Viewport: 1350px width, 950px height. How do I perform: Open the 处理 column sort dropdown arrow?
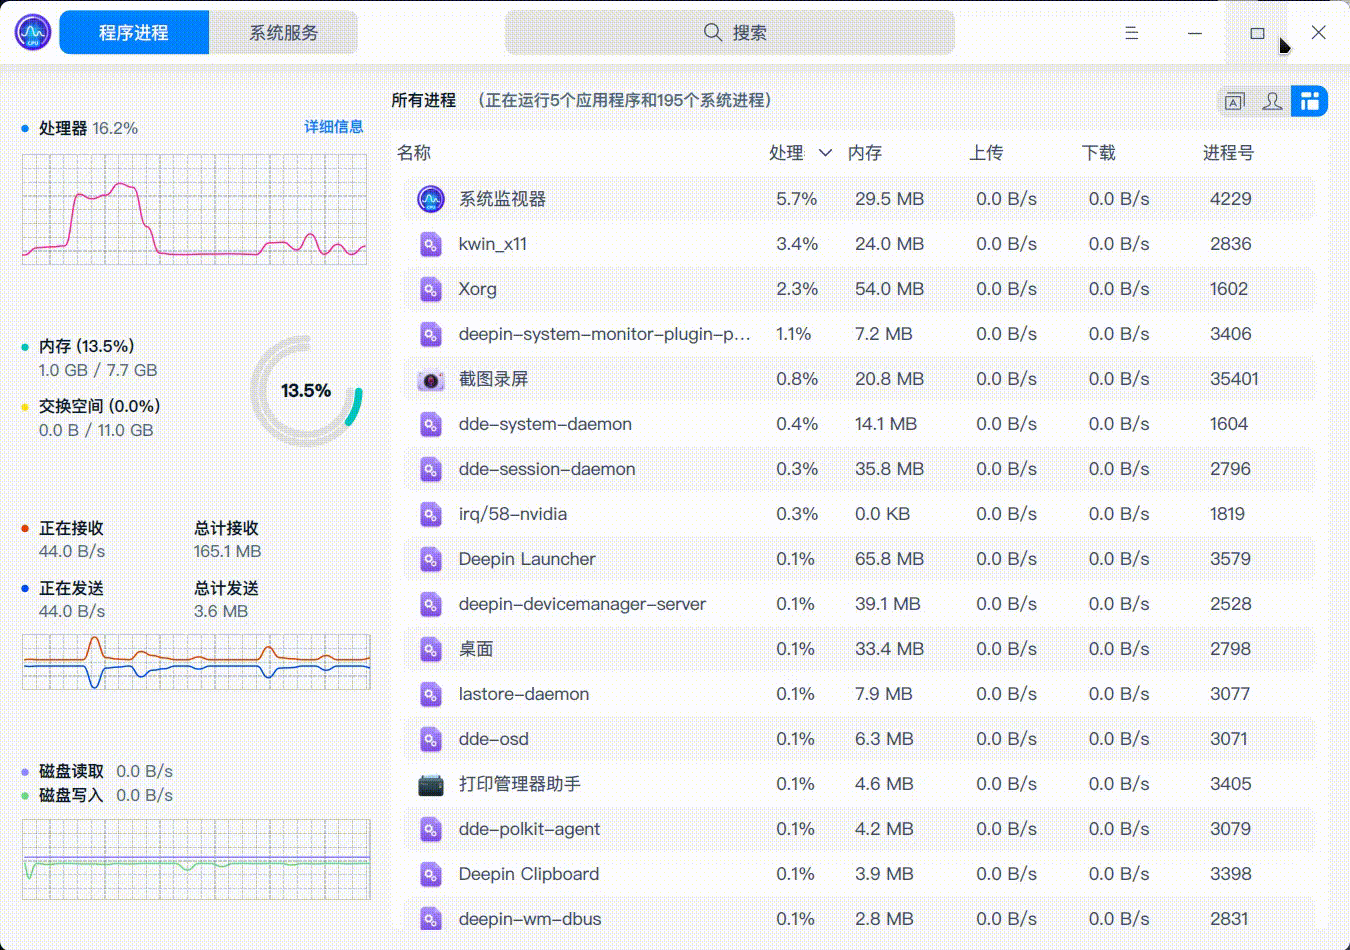click(x=824, y=153)
